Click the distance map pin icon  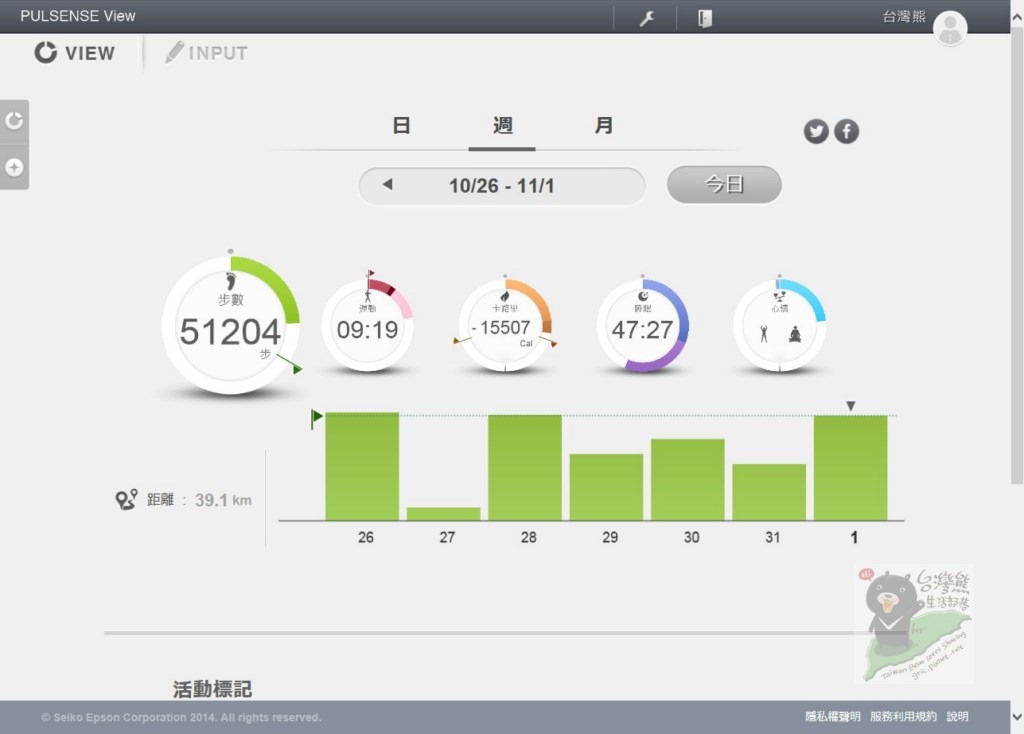point(126,500)
